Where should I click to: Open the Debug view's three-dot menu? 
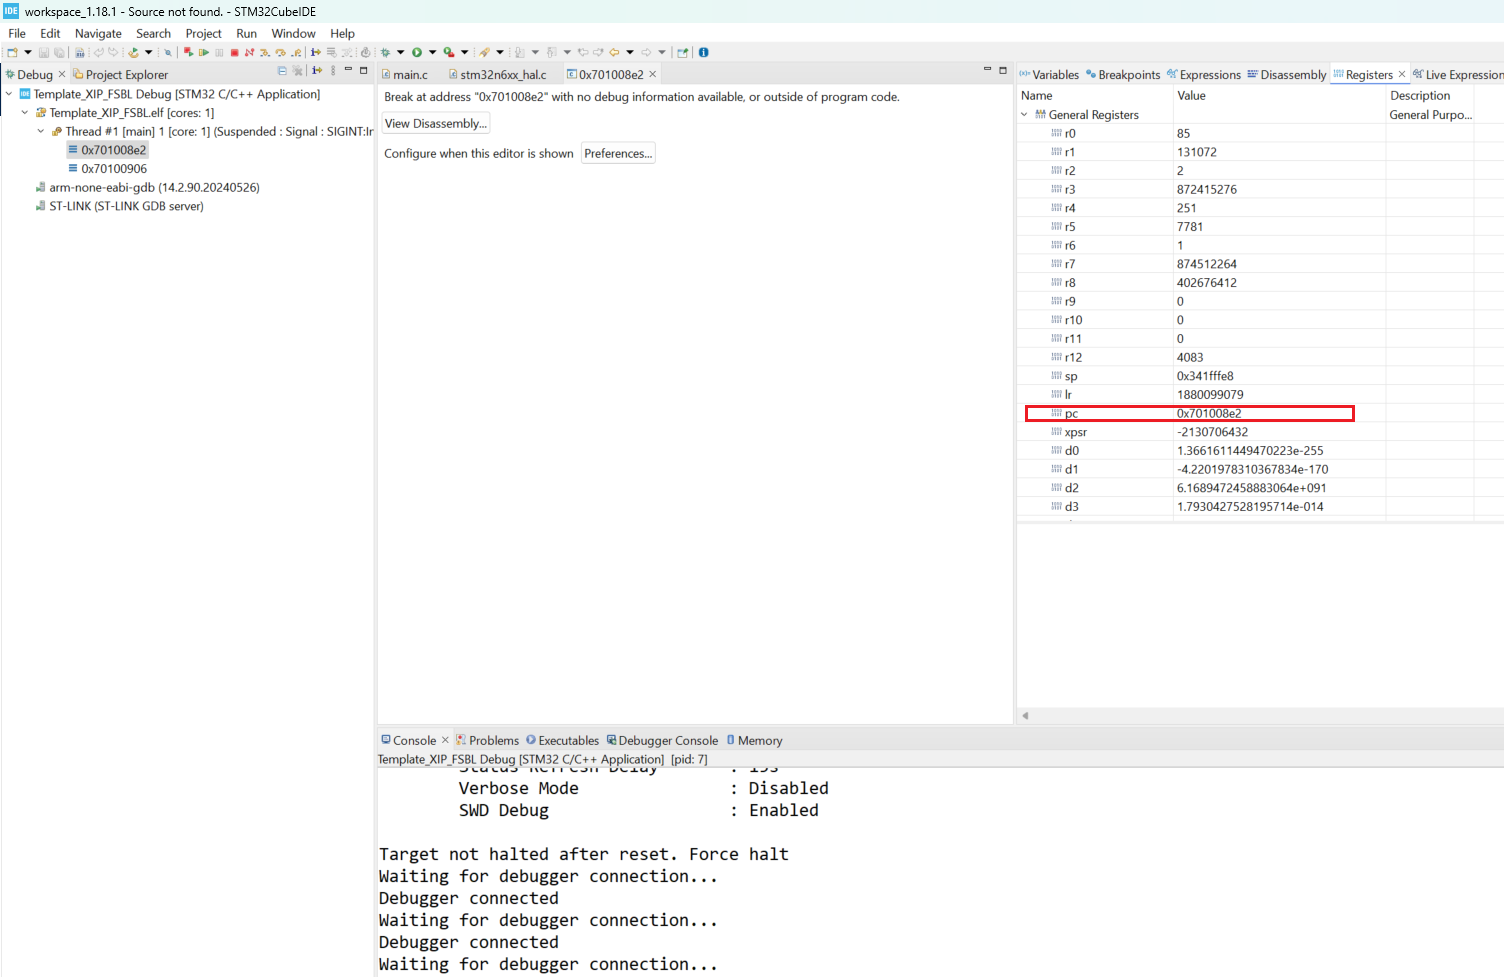pos(333,71)
